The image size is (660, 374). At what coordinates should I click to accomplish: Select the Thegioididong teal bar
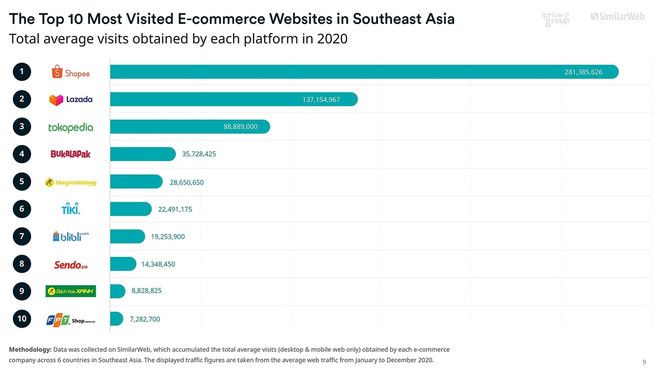[136, 182]
